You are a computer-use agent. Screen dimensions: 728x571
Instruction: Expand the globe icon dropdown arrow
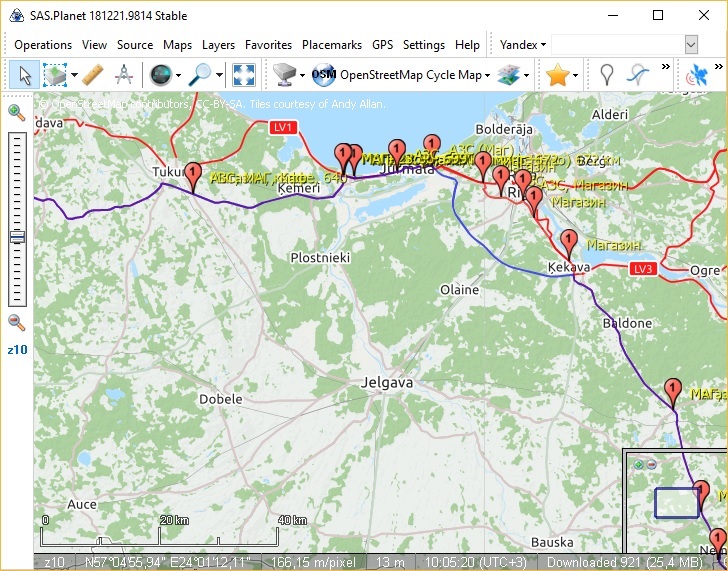178,75
